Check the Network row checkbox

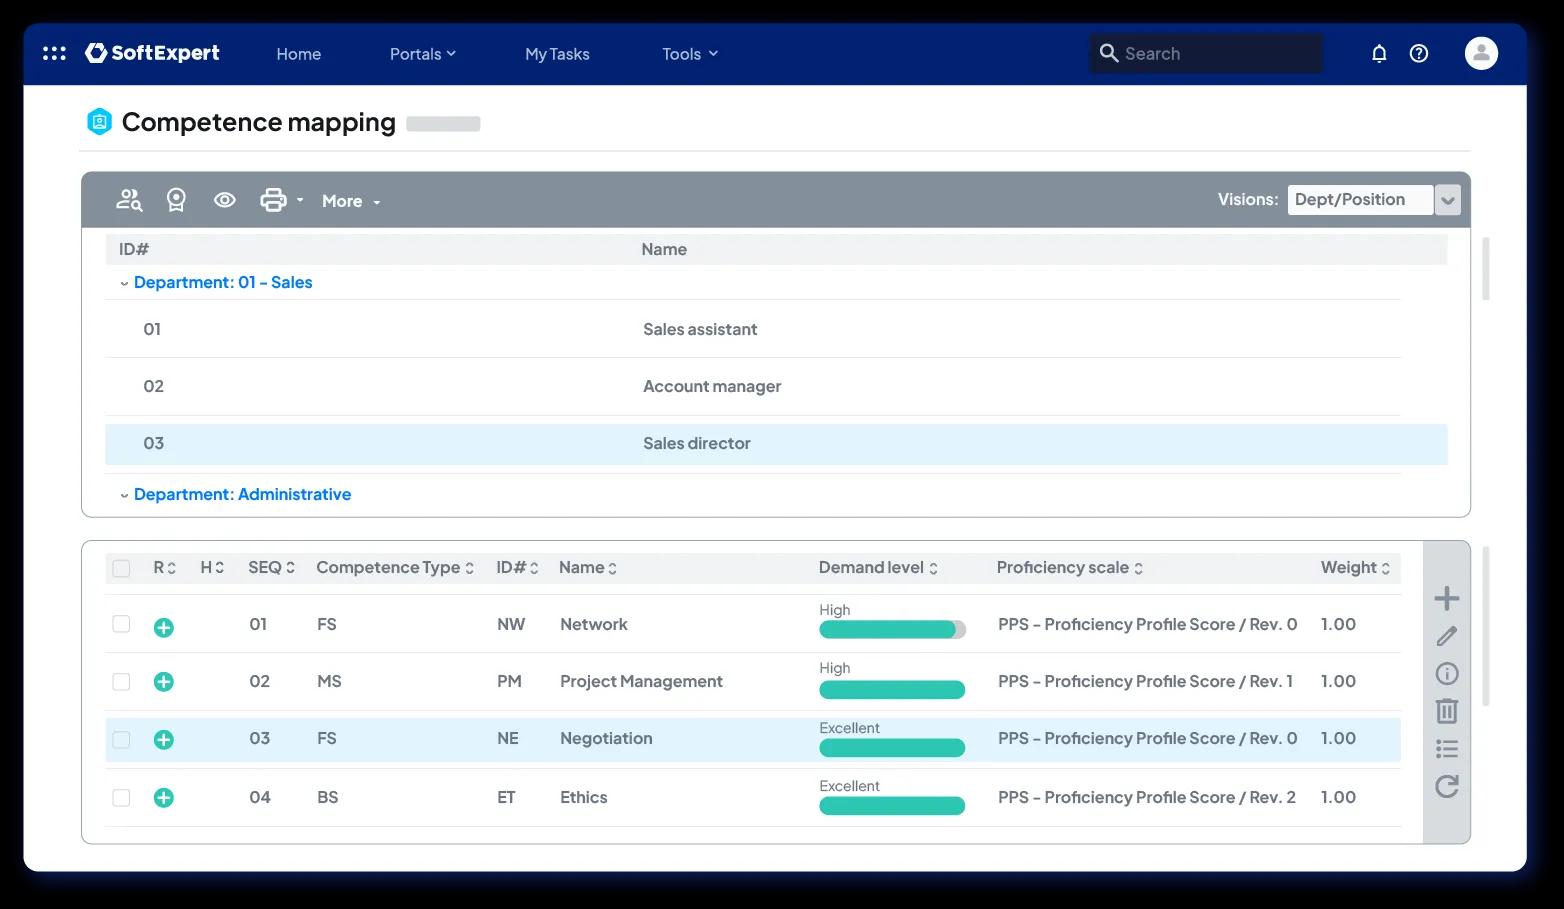[121, 624]
